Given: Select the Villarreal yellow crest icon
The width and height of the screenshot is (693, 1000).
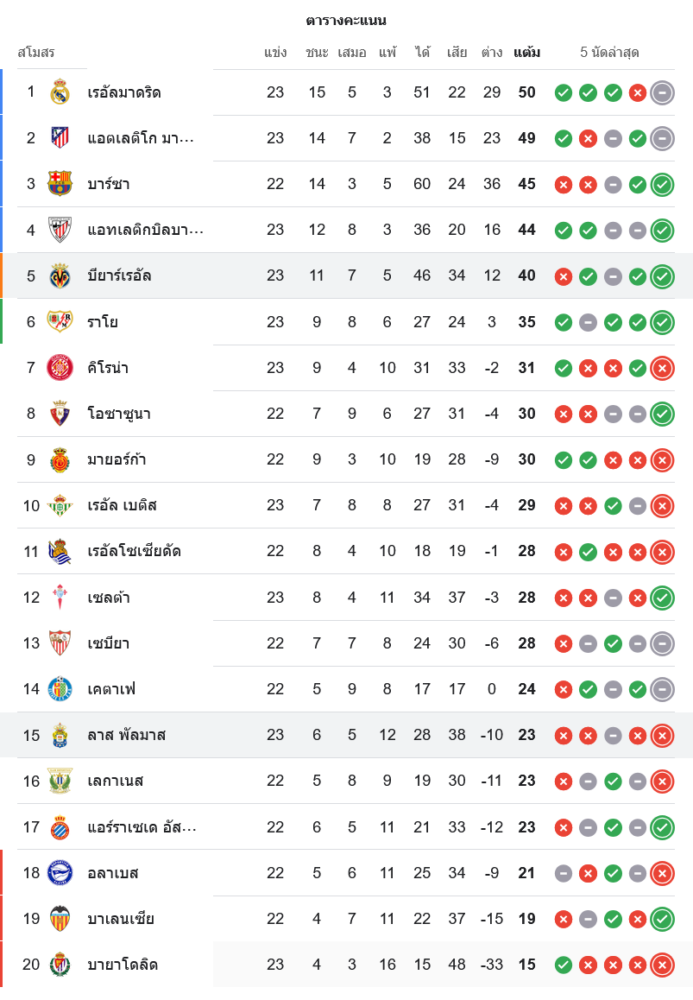Looking at the screenshot, I should coord(60,276).
